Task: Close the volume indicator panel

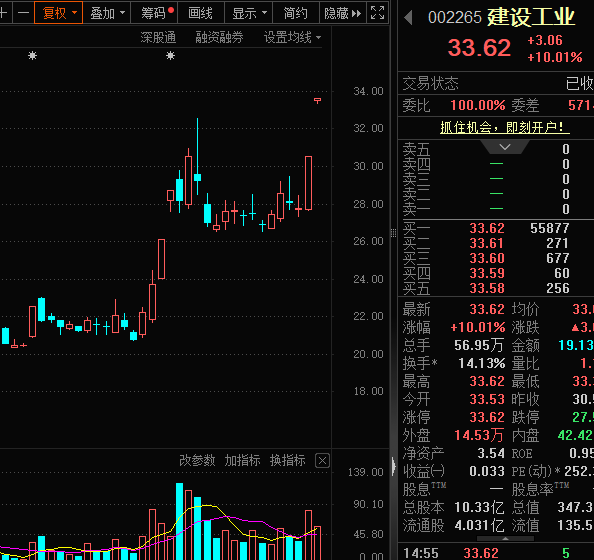Action: tap(322, 461)
